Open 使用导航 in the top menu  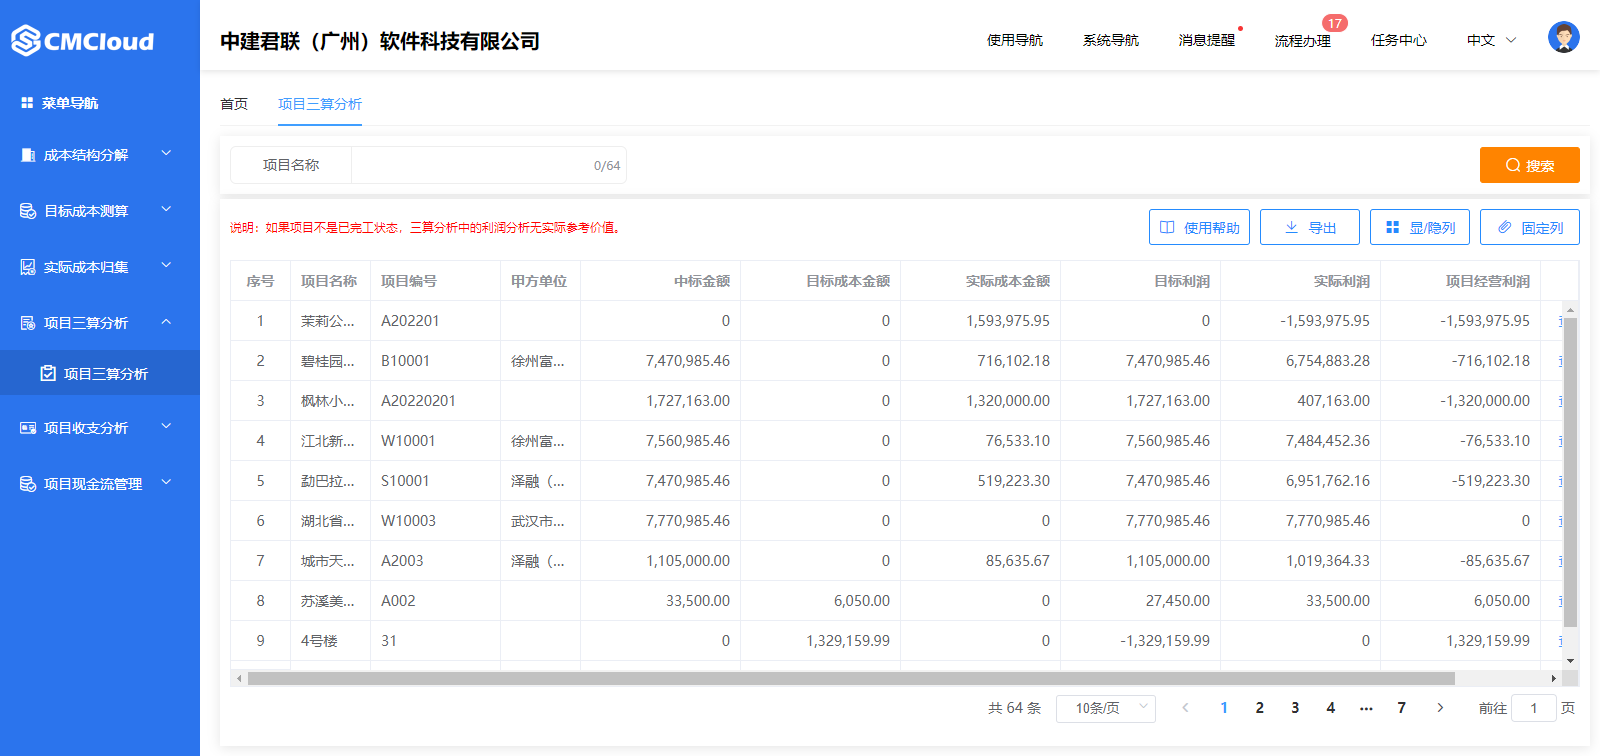[1015, 40]
